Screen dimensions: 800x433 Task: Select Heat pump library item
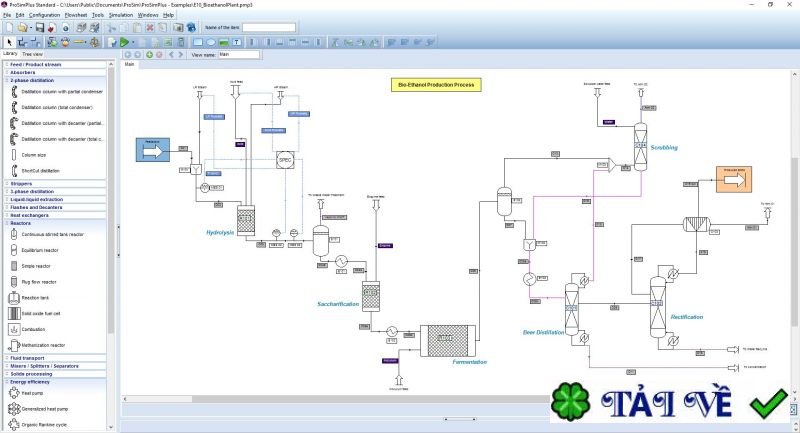pyautogui.click(x=32, y=393)
